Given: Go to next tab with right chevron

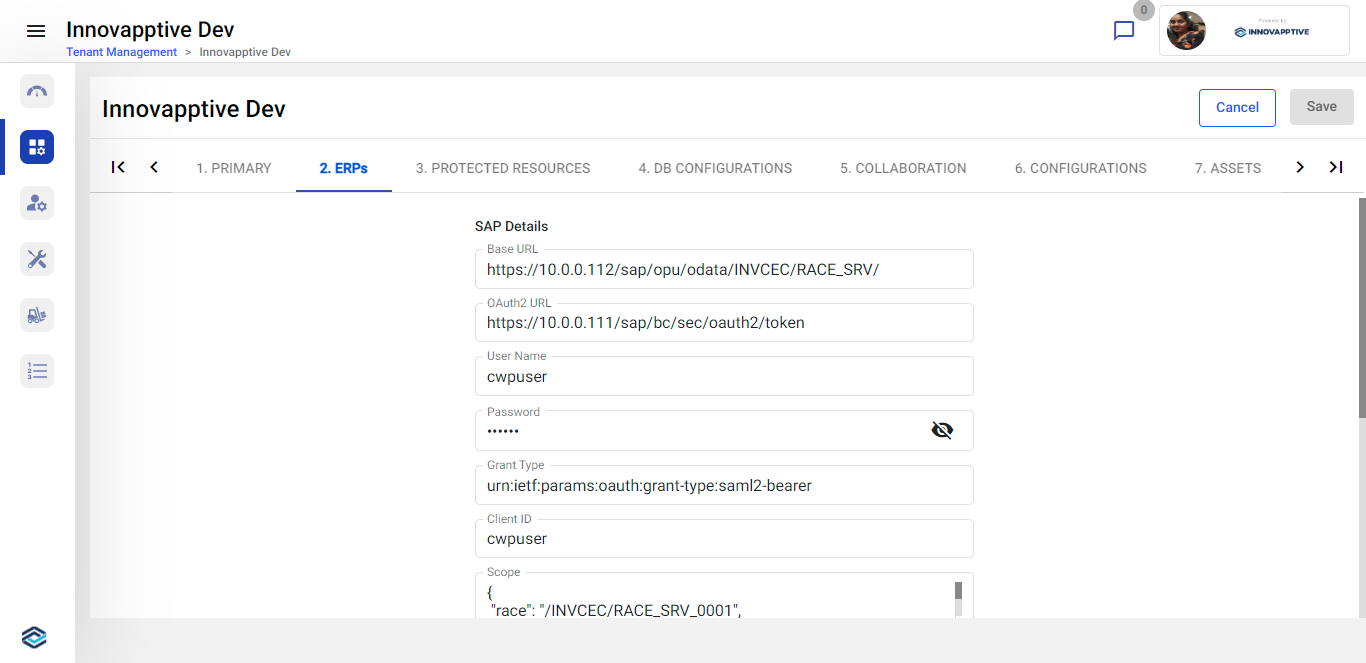Looking at the screenshot, I should click(1300, 167).
